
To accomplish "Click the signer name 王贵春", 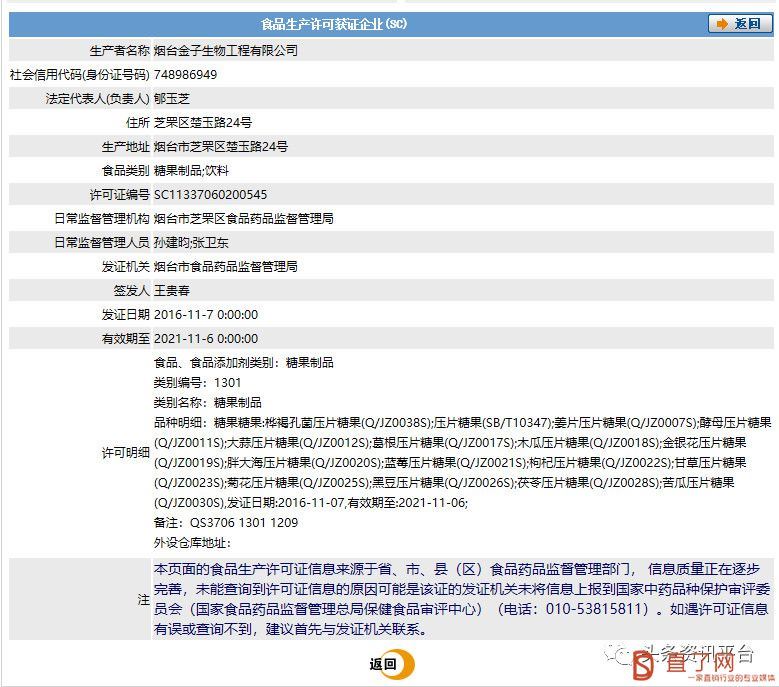I will pyautogui.click(x=171, y=290).
